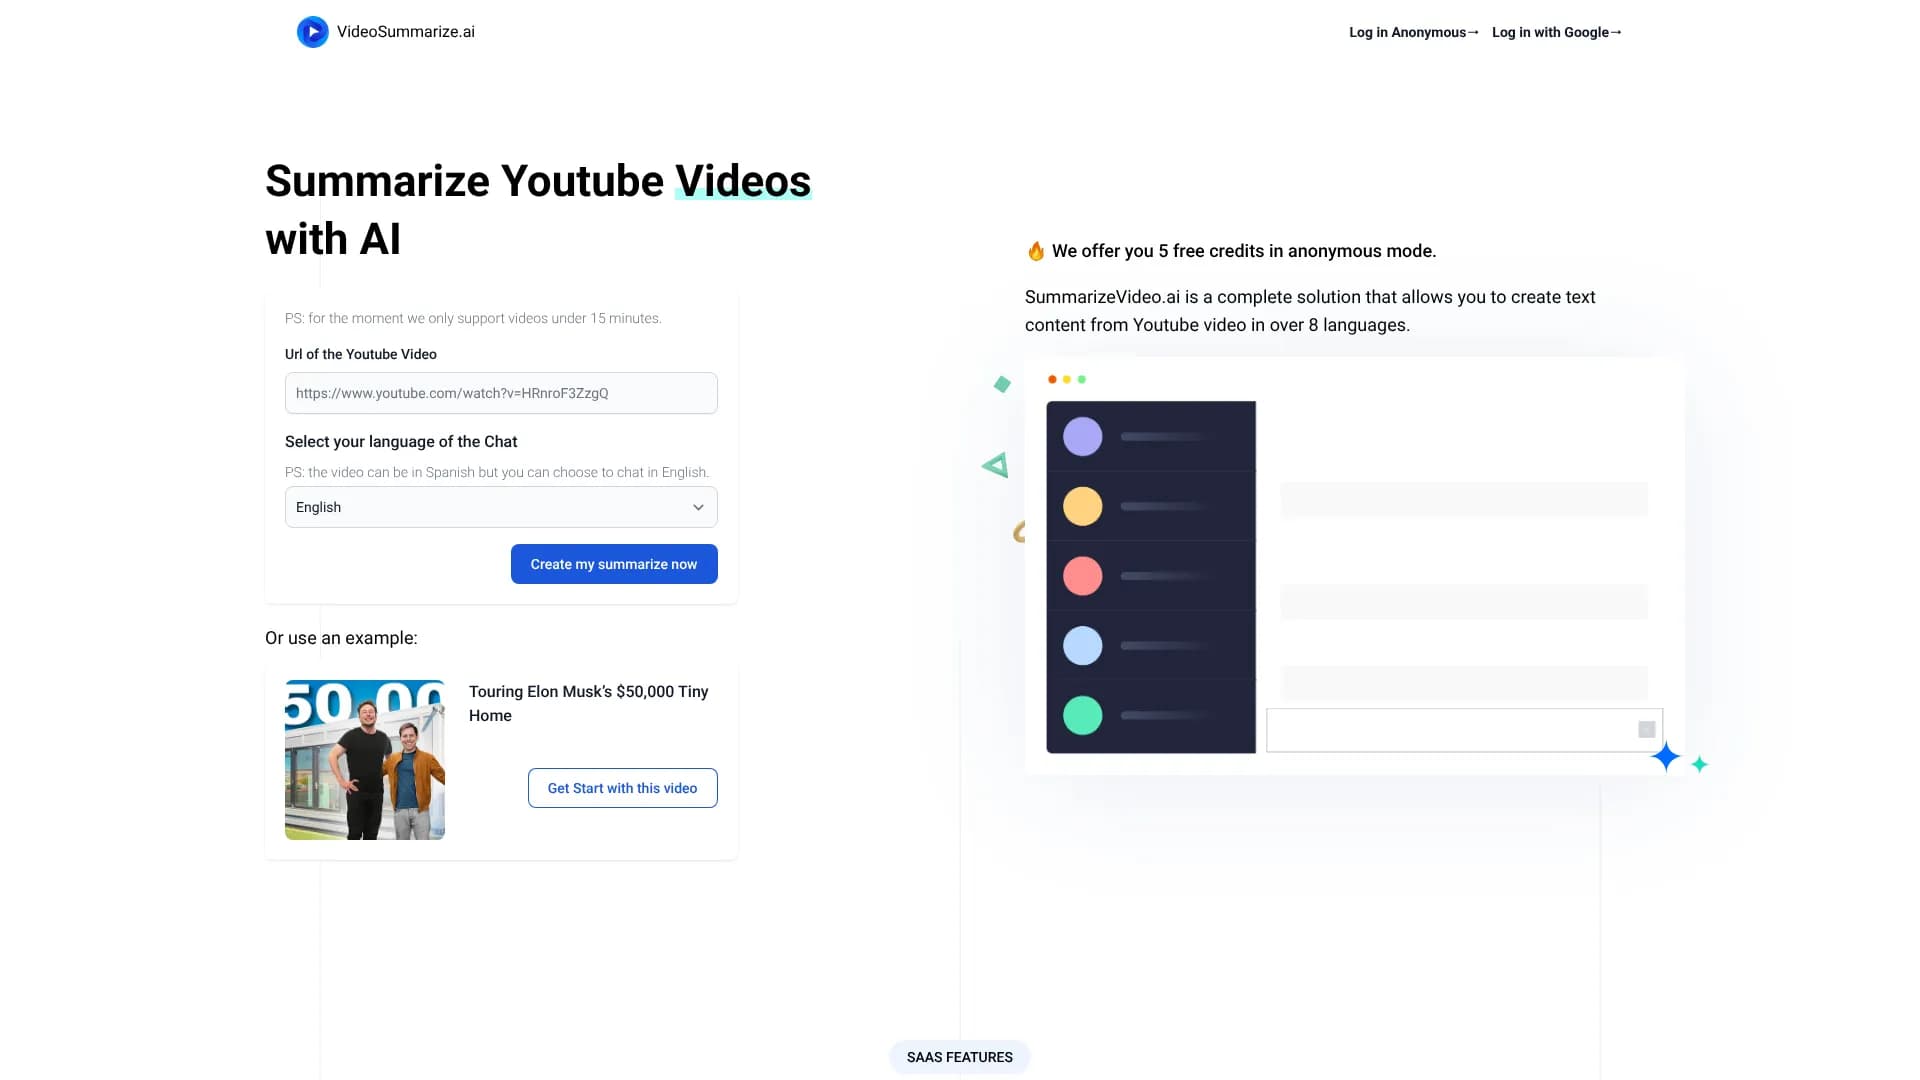Click the SummarizeVideo.ai complete solution description
Screen dimensions: 1920x1080
pyautogui.click(x=1310, y=311)
